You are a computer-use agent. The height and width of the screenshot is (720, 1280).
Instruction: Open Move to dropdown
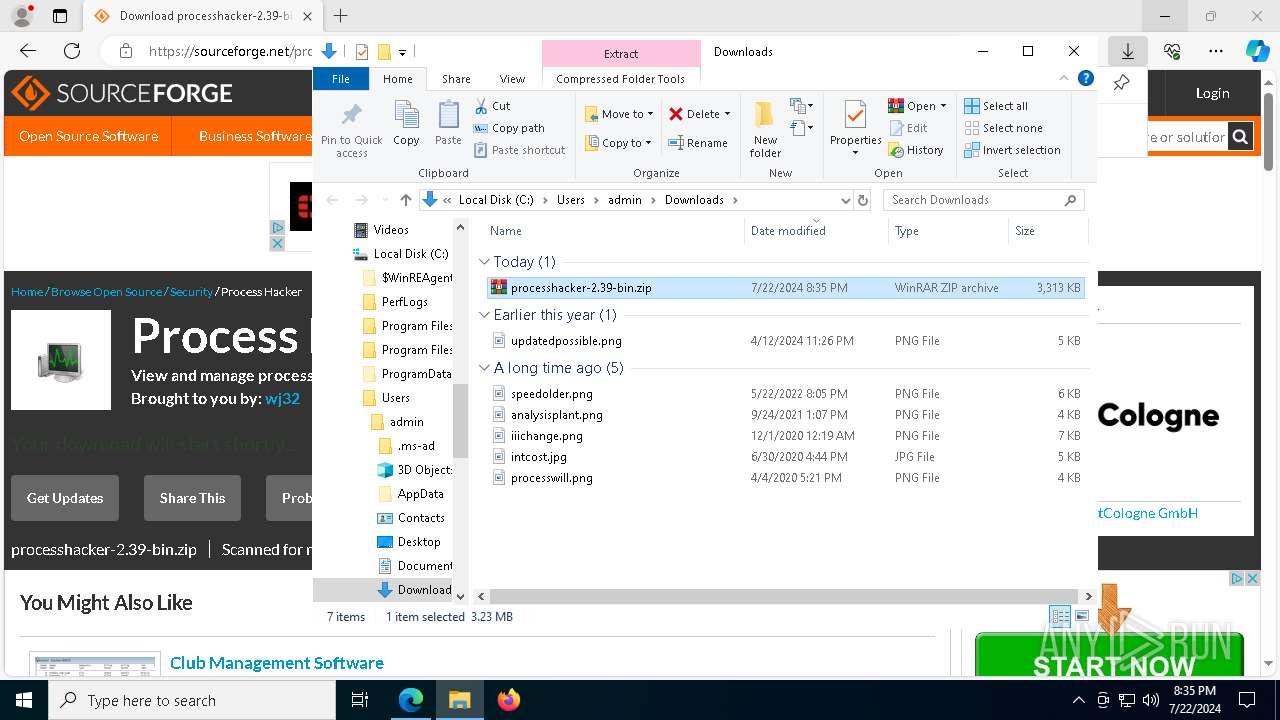(619, 114)
